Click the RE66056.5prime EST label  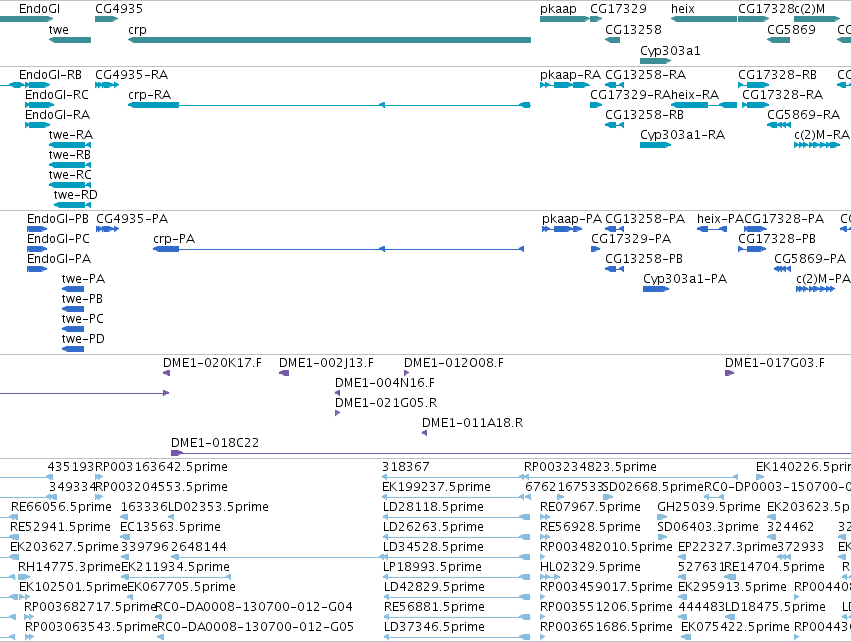point(61,507)
